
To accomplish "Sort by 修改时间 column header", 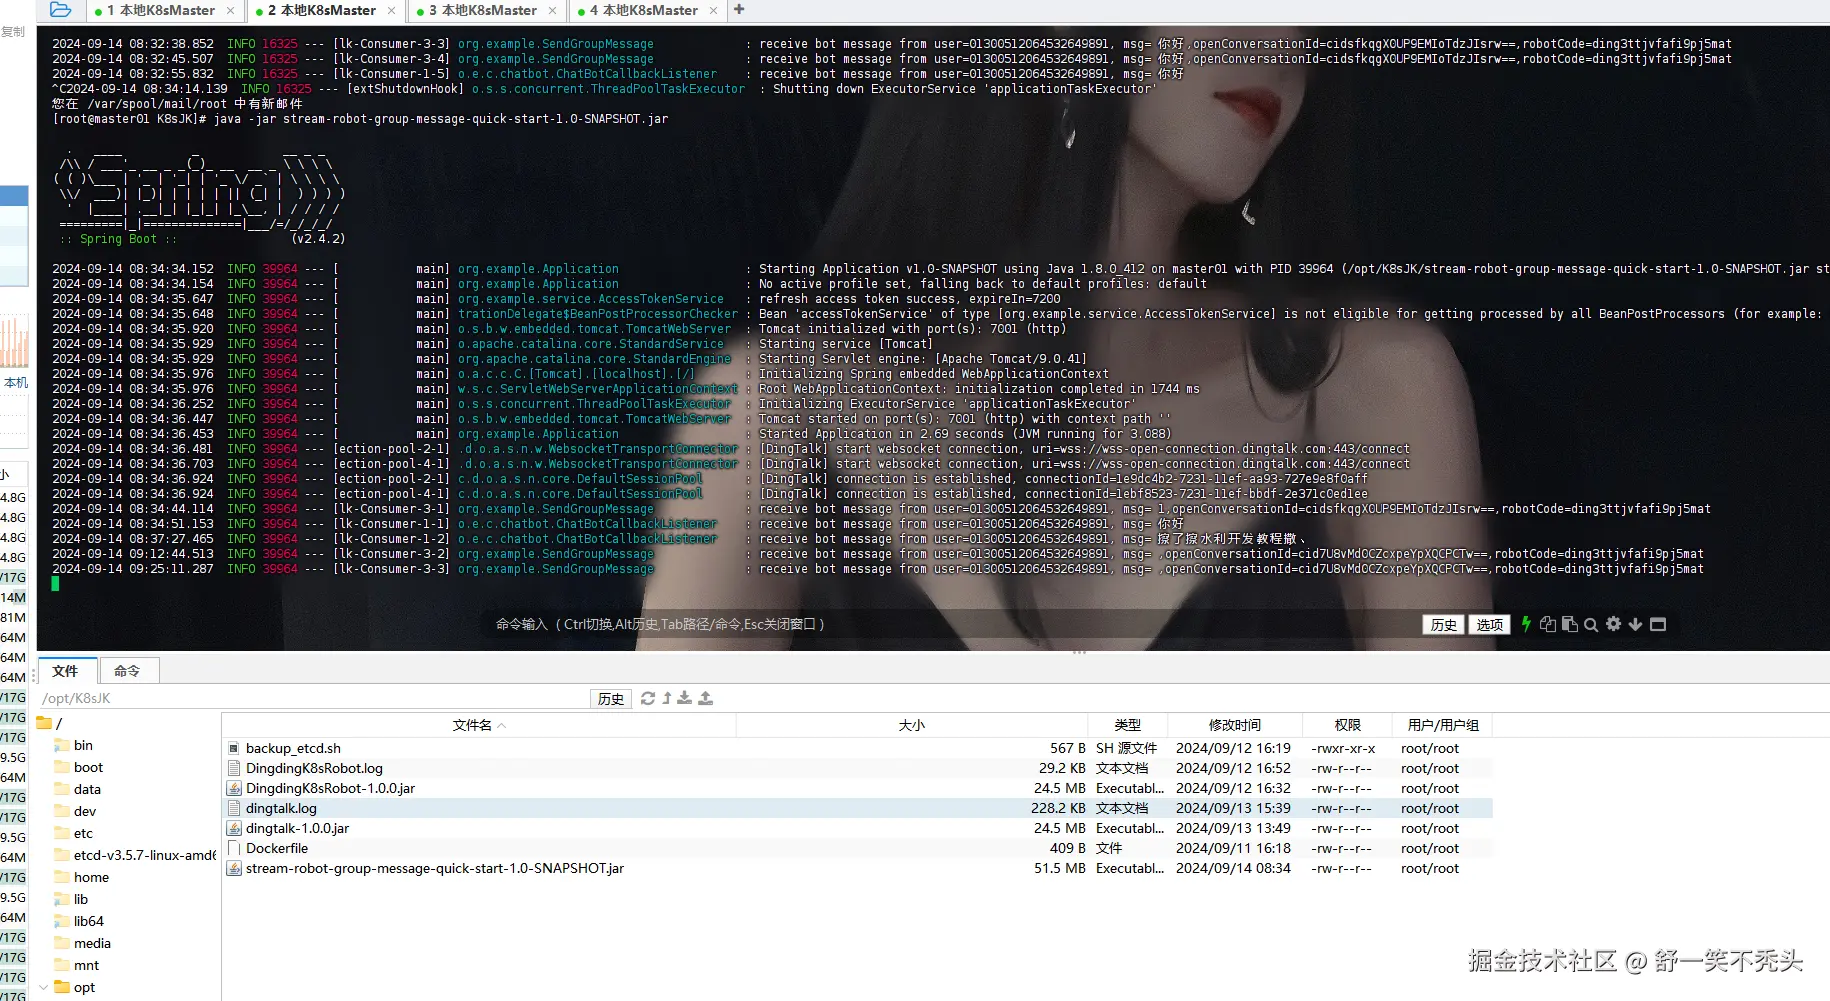I will pyautogui.click(x=1235, y=725).
